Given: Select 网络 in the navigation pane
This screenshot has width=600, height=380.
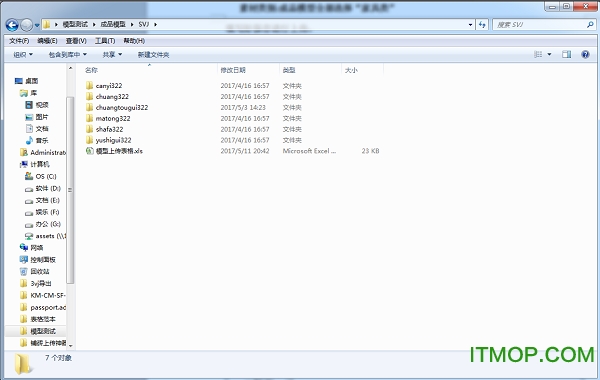Looking at the screenshot, I should tap(37, 248).
